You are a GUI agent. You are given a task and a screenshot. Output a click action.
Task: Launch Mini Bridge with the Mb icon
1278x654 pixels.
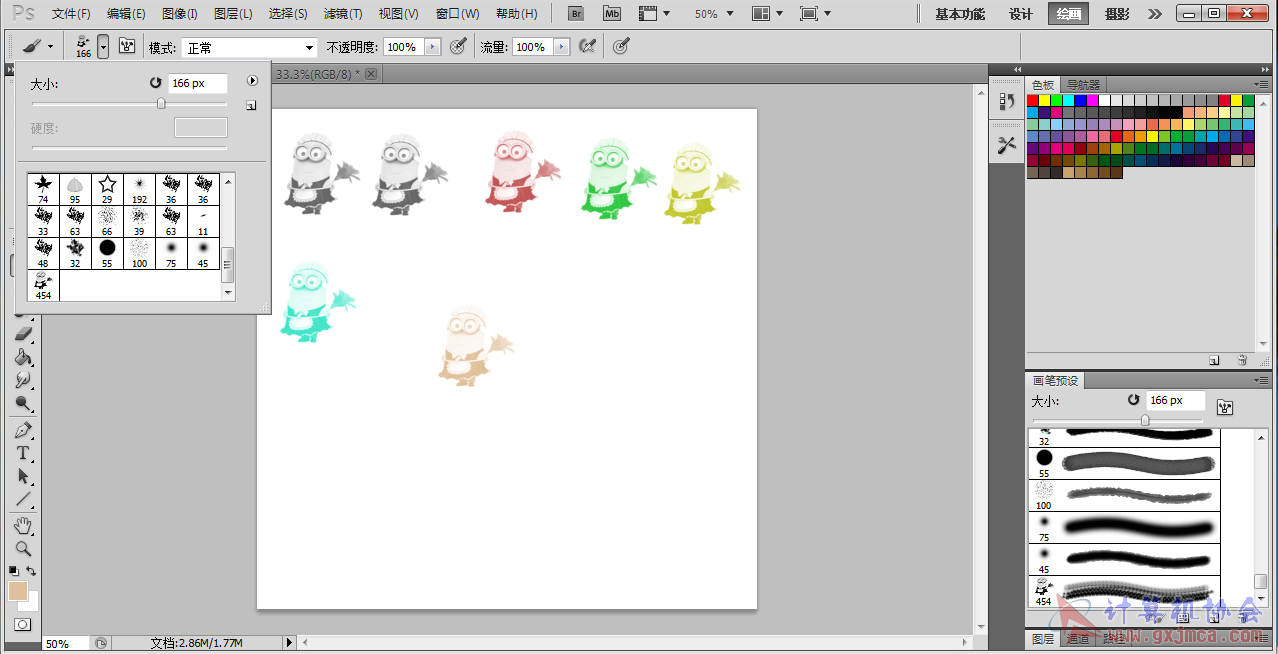click(x=613, y=14)
